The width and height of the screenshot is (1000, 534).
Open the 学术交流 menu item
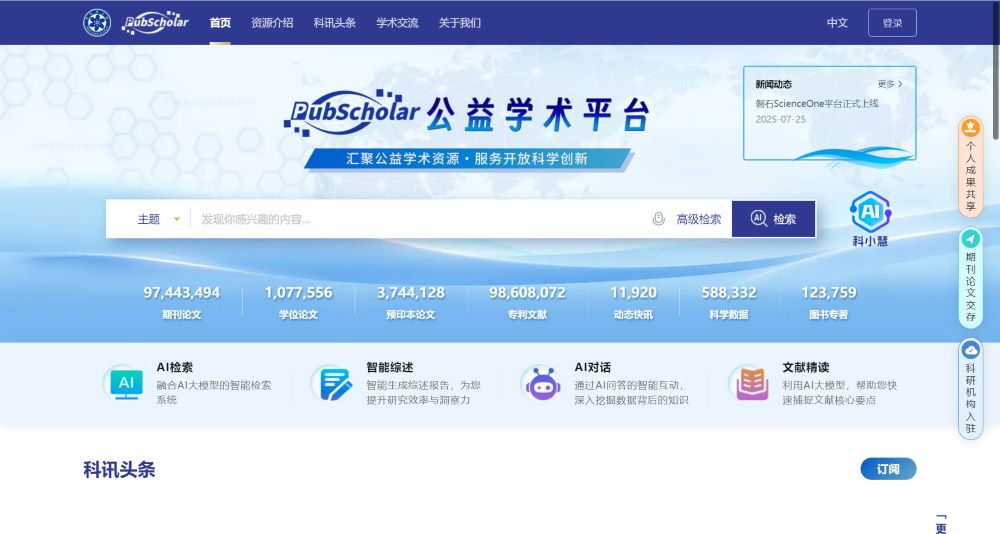397,23
